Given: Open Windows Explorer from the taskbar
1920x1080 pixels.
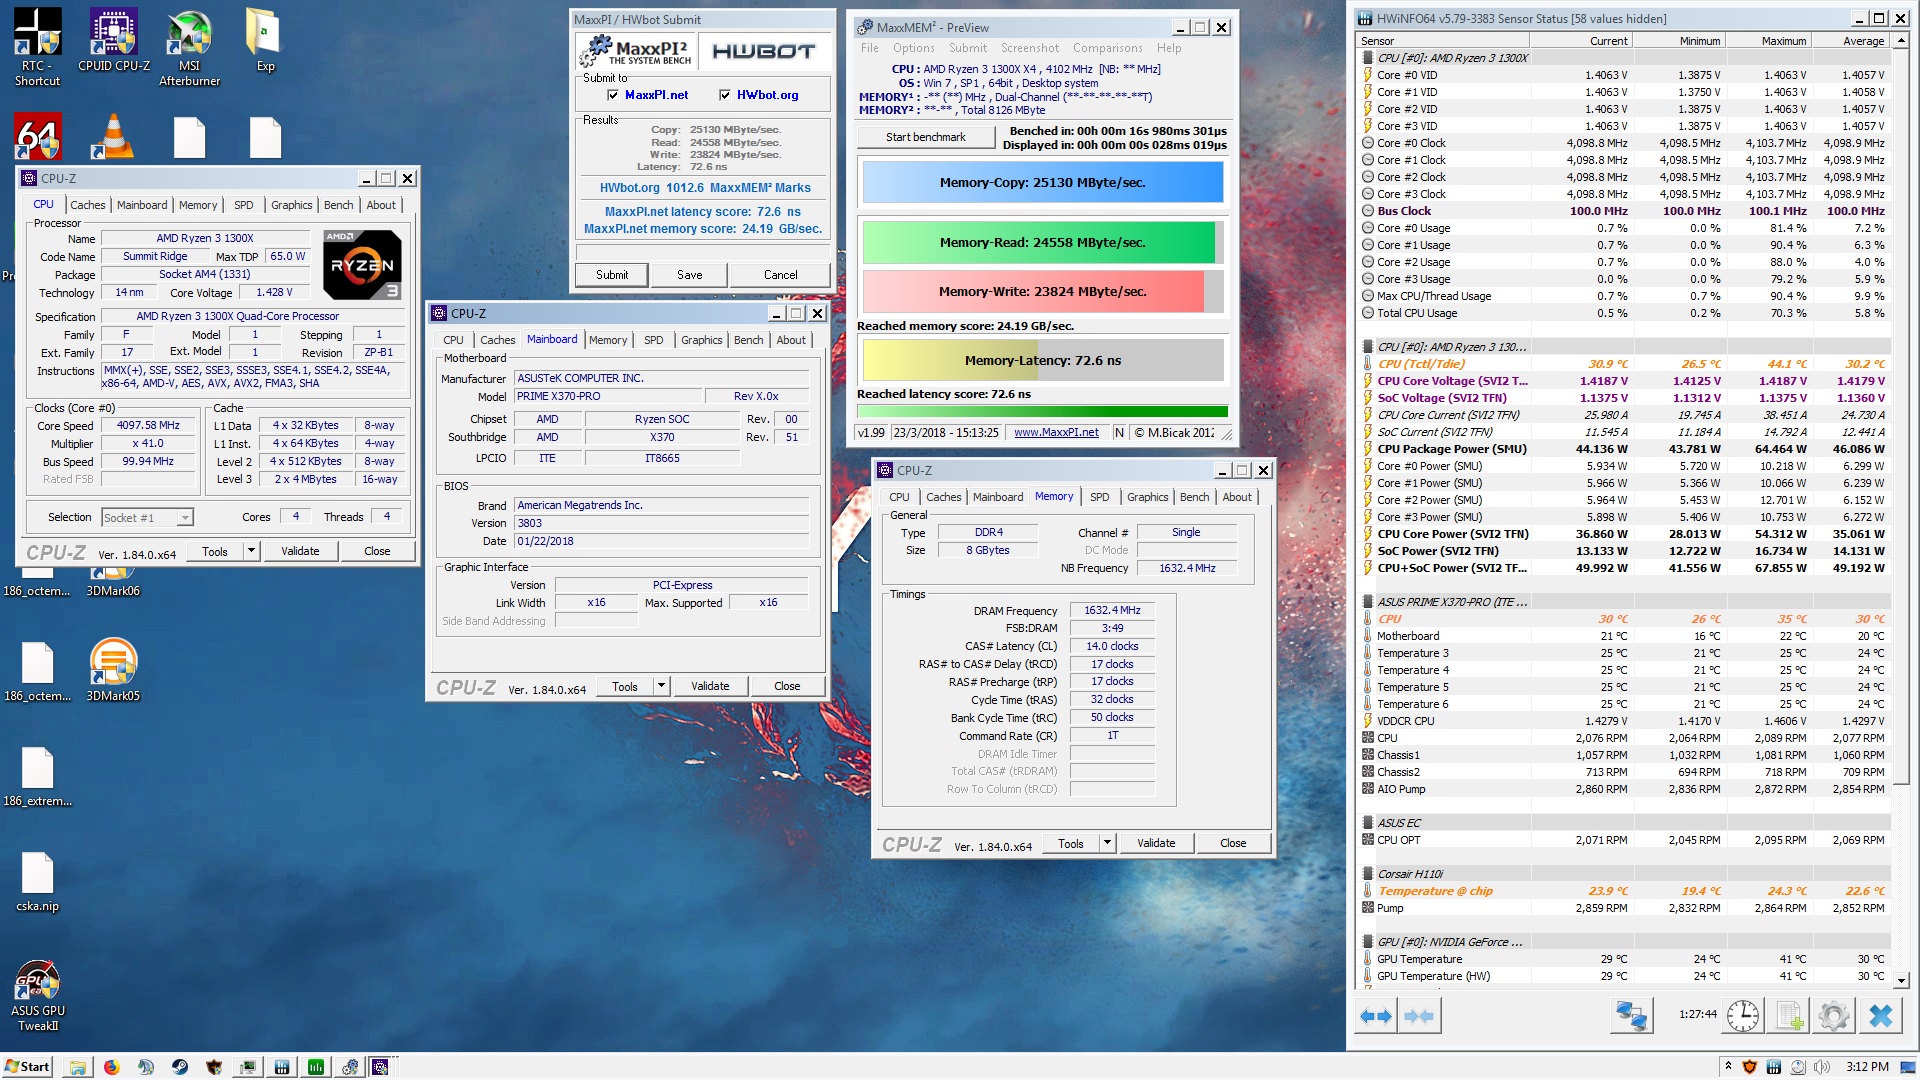Looking at the screenshot, I should (77, 1067).
